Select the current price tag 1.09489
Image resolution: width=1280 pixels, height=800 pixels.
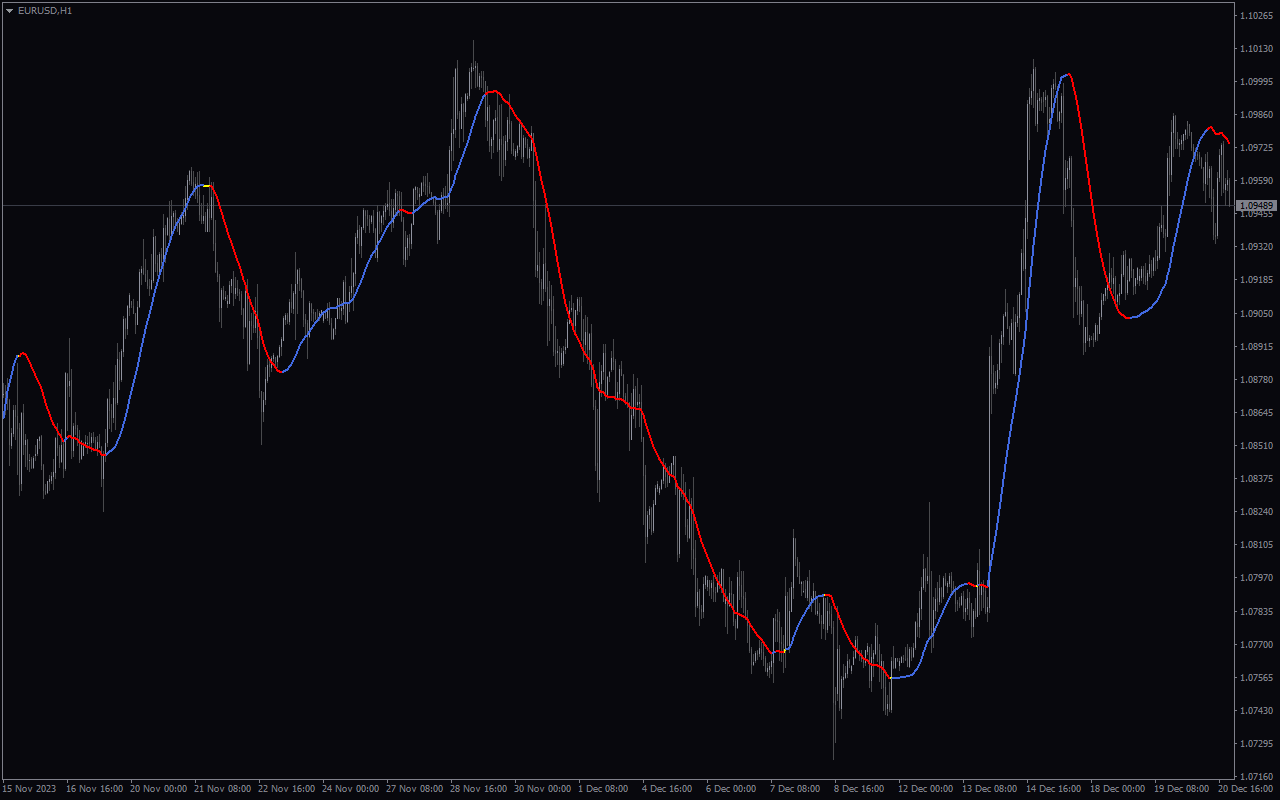pos(1257,205)
